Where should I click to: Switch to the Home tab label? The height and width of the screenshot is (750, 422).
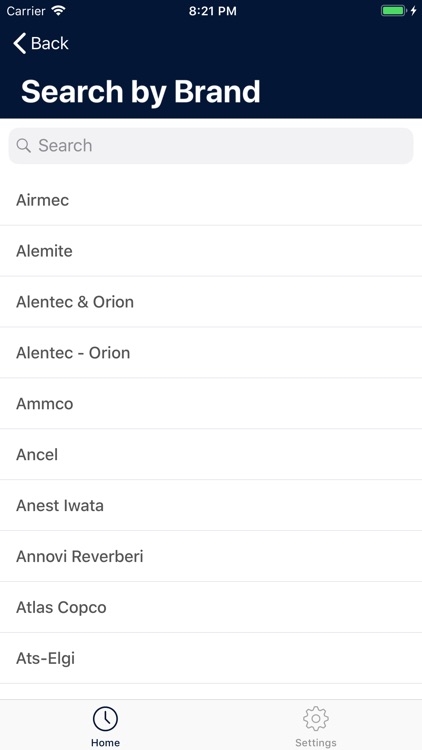coord(105,743)
